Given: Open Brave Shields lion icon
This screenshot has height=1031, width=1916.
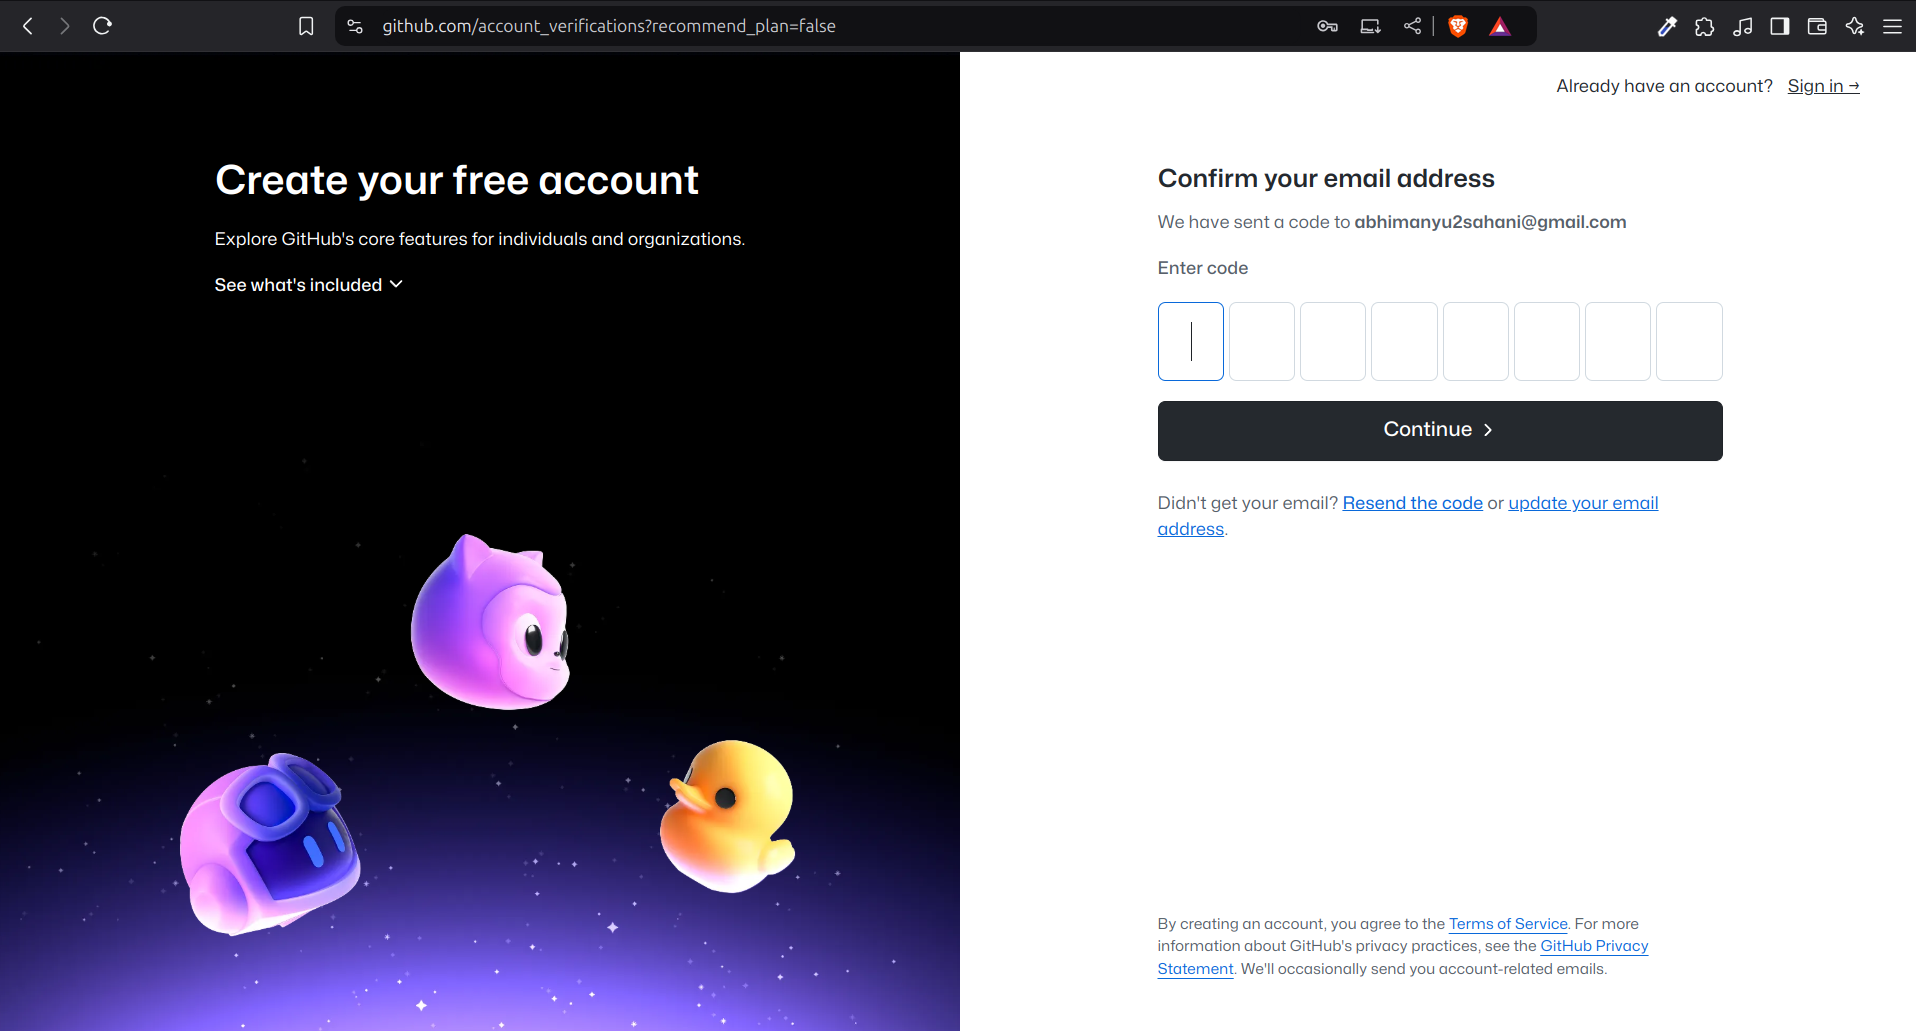Looking at the screenshot, I should (x=1458, y=26).
